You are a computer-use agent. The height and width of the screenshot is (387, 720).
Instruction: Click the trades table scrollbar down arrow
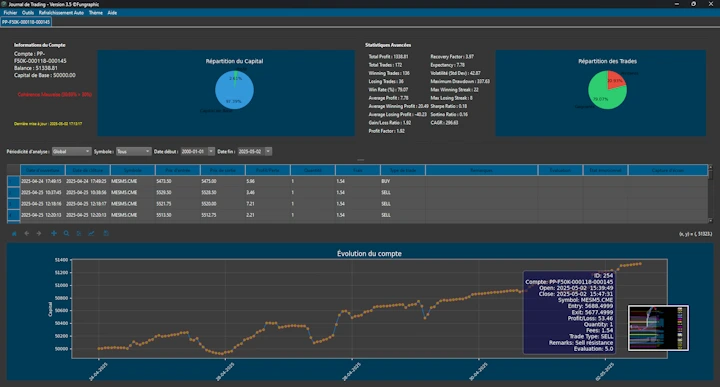pyautogui.click(x=710, y=220)
